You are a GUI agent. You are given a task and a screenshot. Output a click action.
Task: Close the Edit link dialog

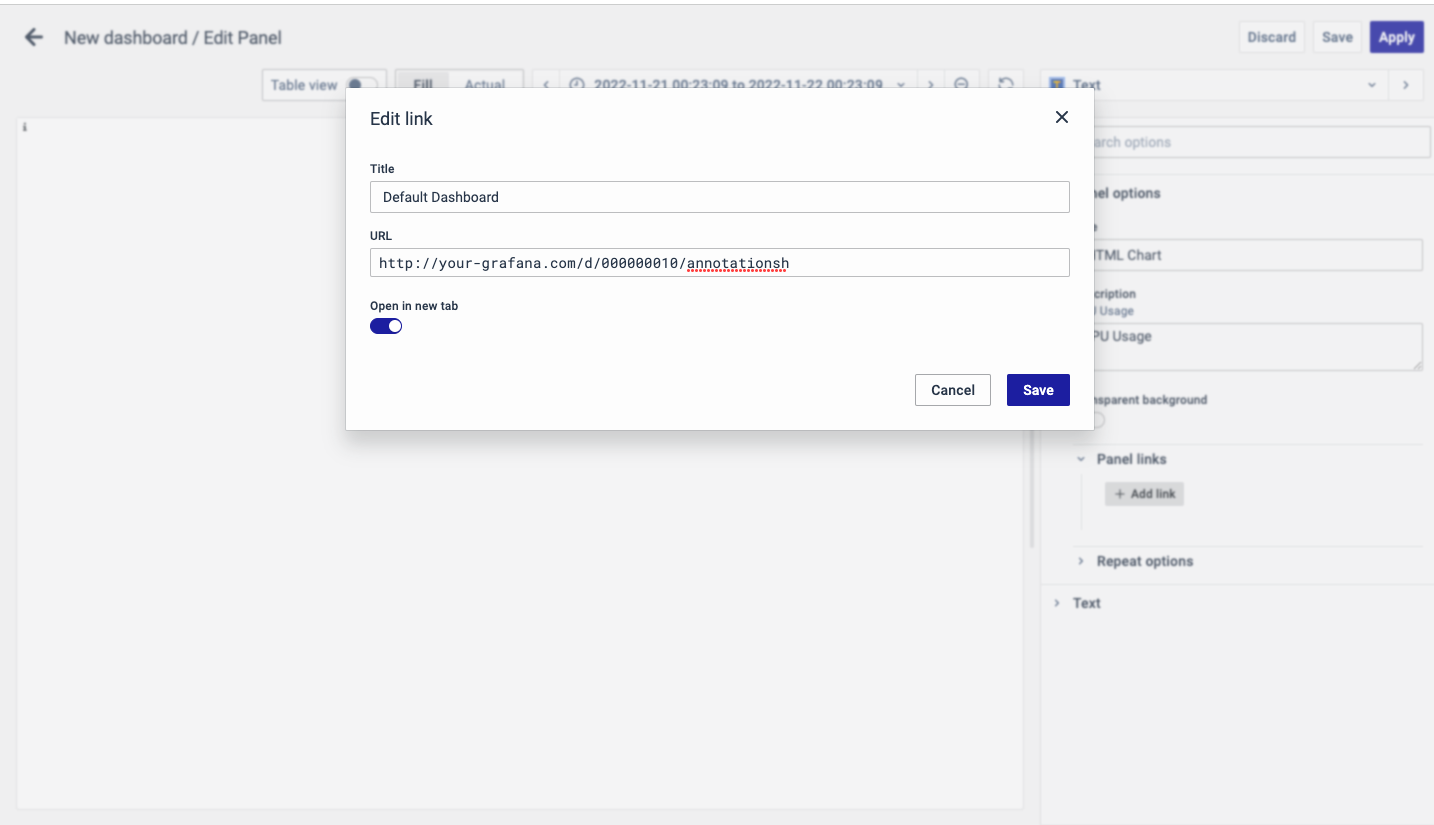coord(1061,117)
